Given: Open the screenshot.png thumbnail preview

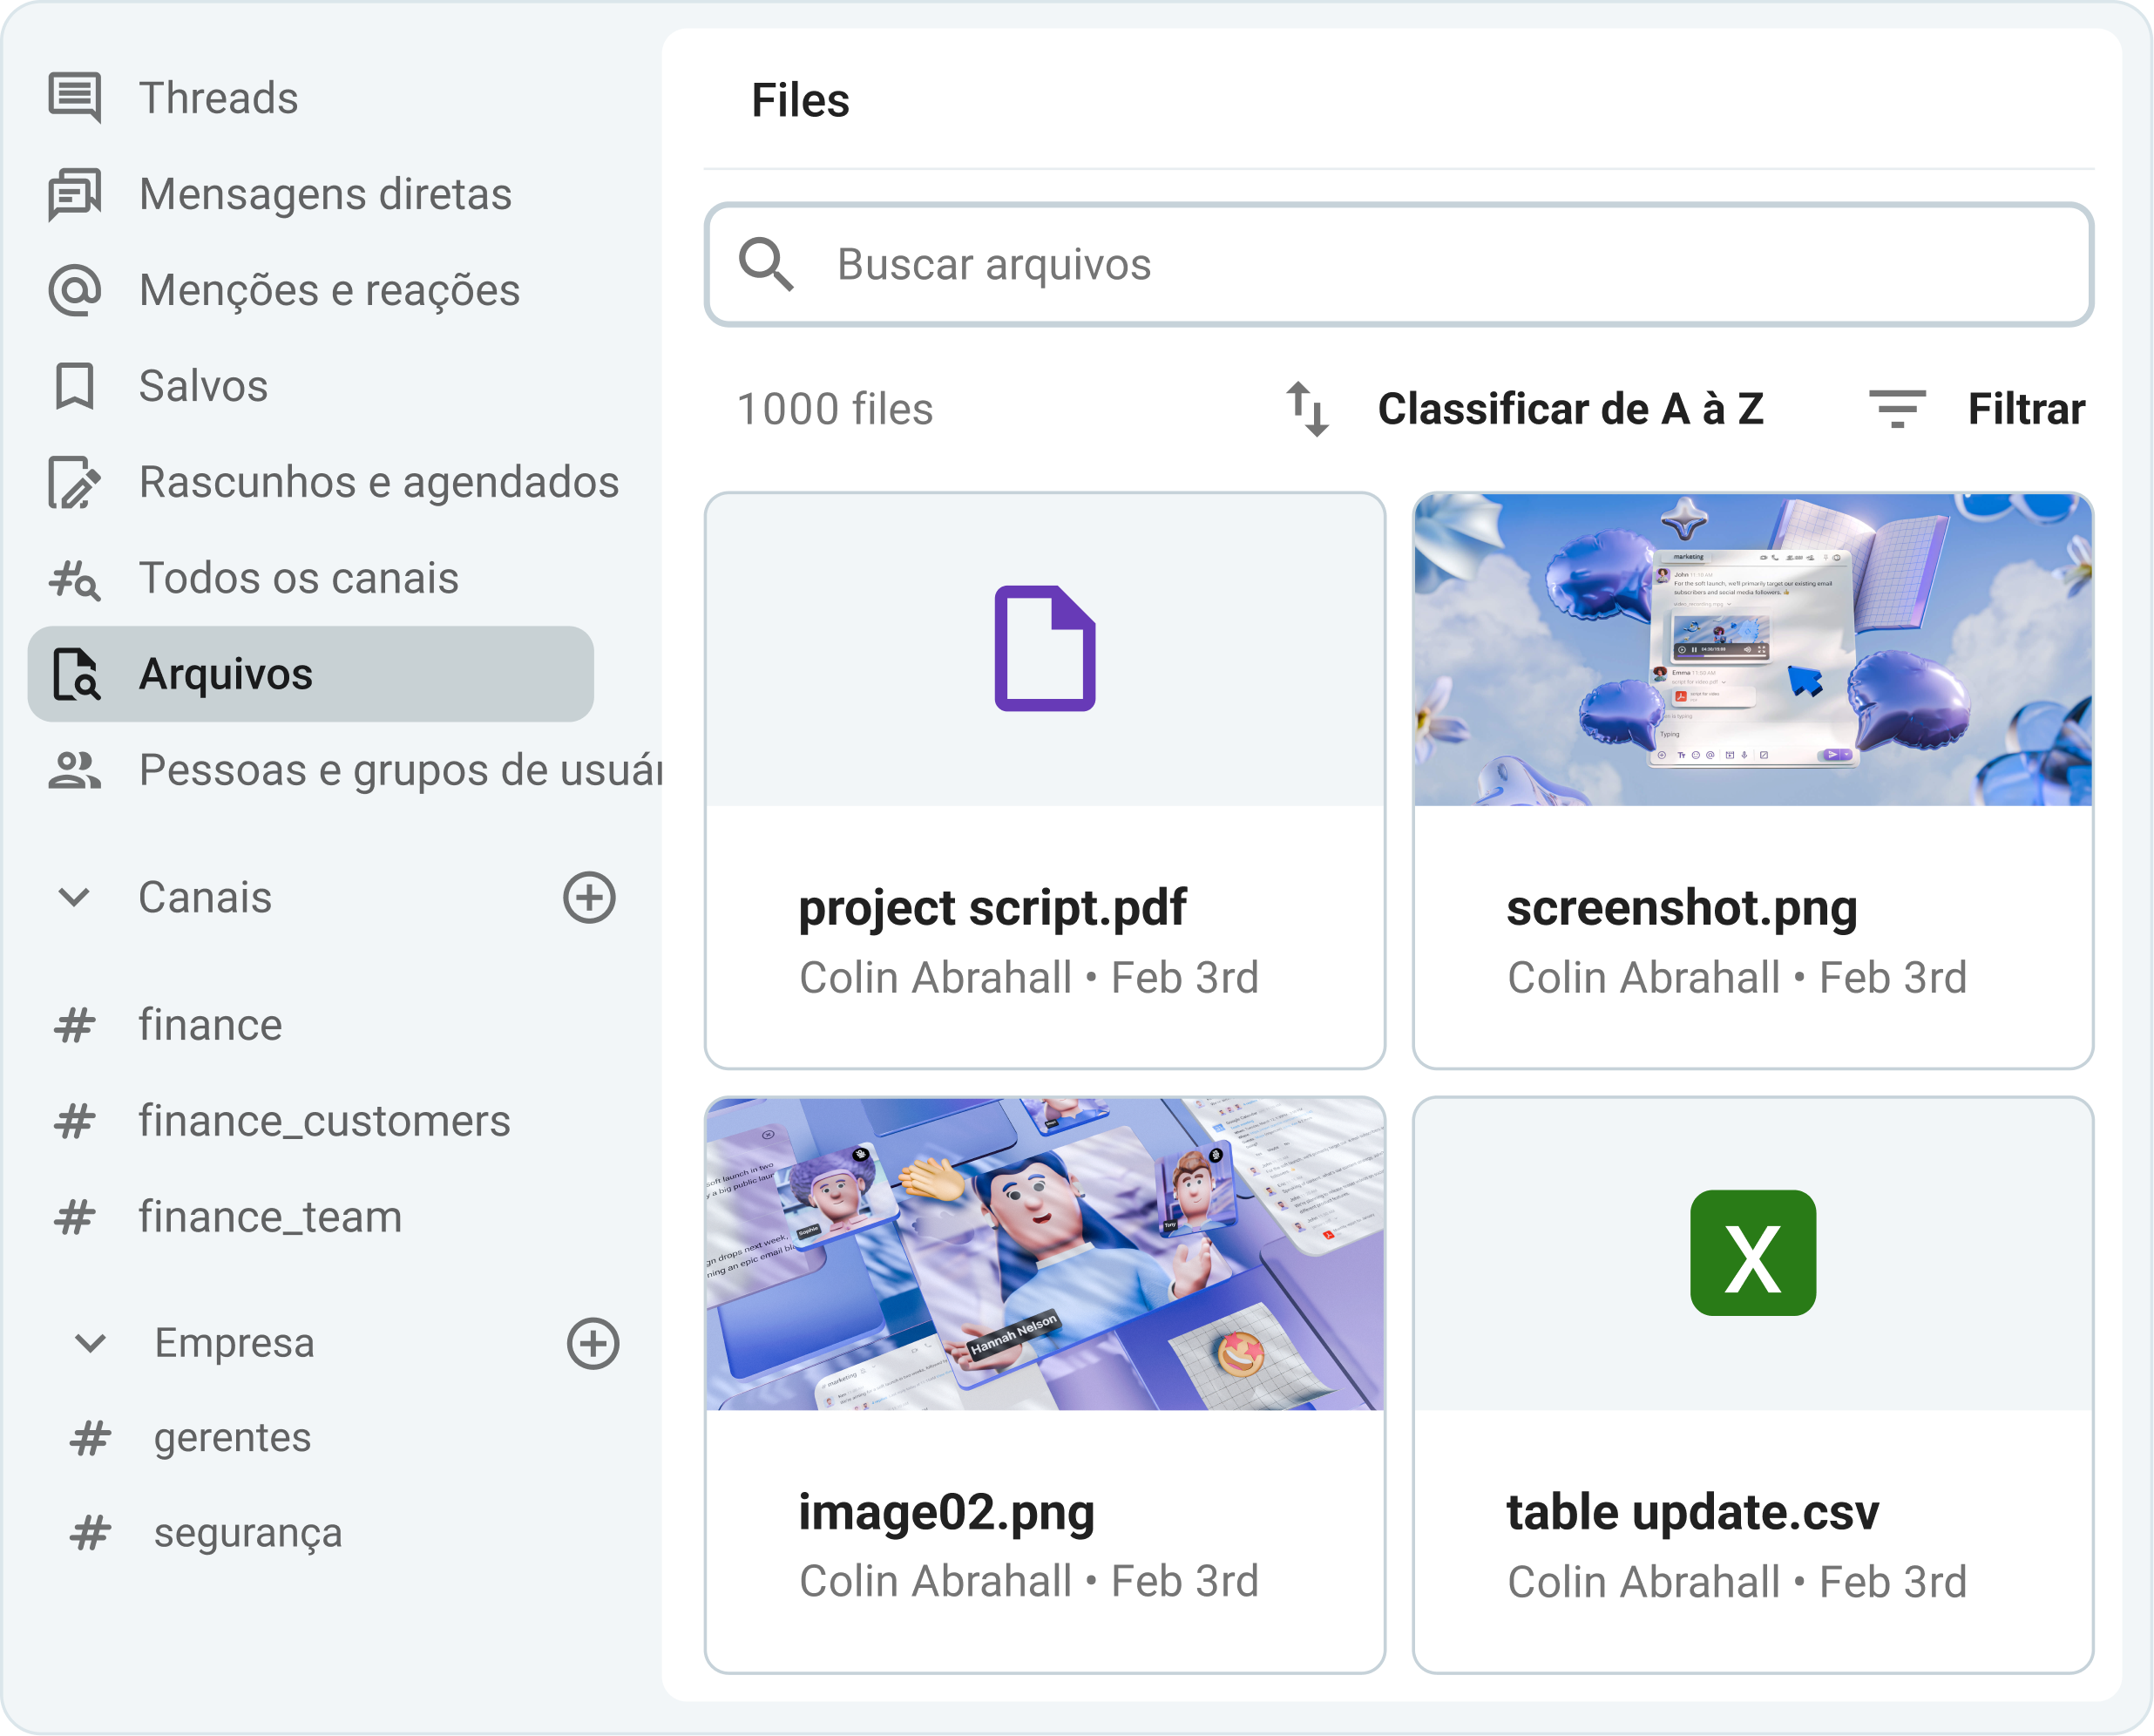Looking at the screenshot, I should click(1753, 649).
